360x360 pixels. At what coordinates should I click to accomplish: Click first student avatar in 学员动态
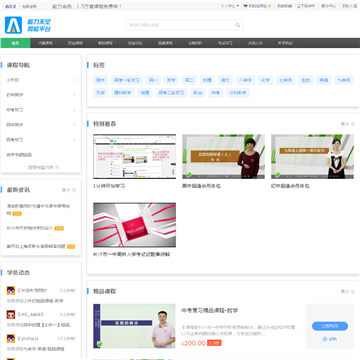(11, 290)
